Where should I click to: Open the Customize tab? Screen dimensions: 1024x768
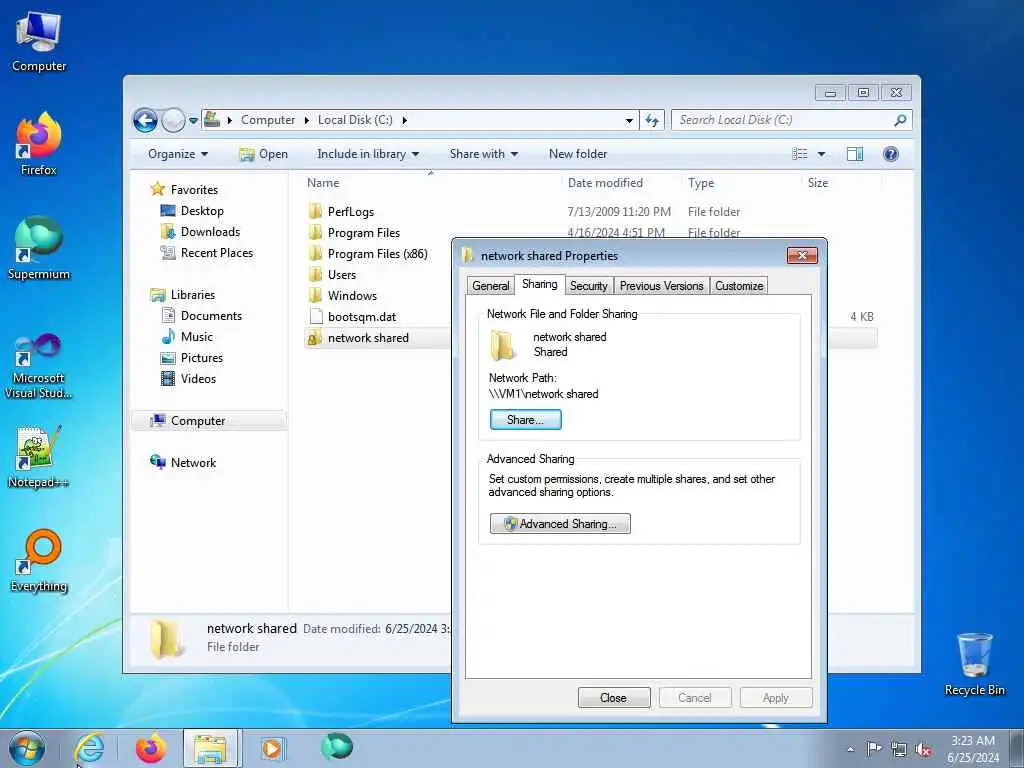click(x=739, y=286)
